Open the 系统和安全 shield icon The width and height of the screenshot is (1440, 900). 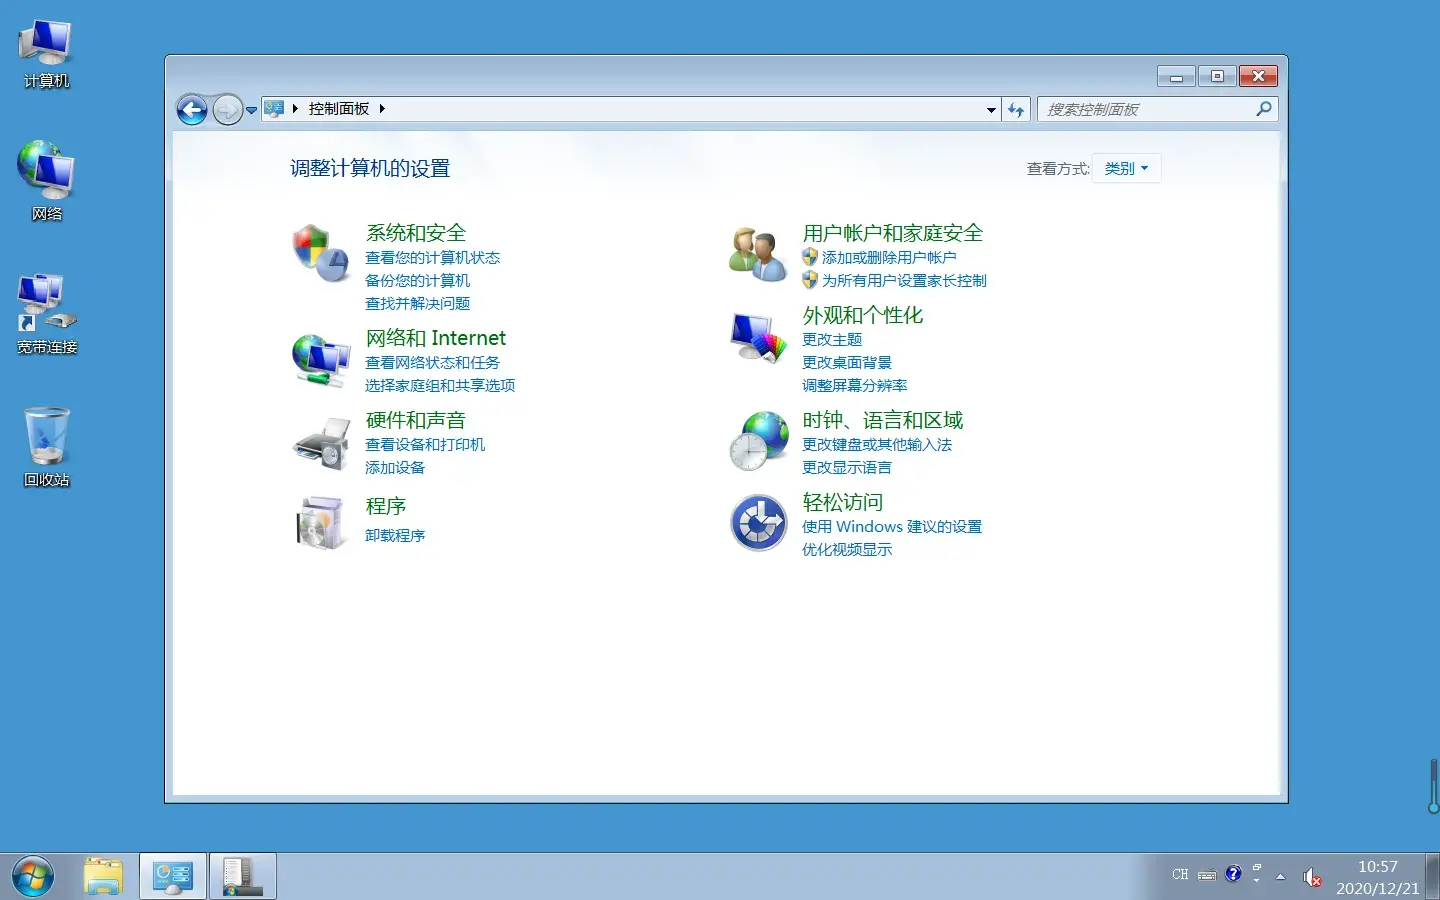pyautogui.click(x=320, y=252)
